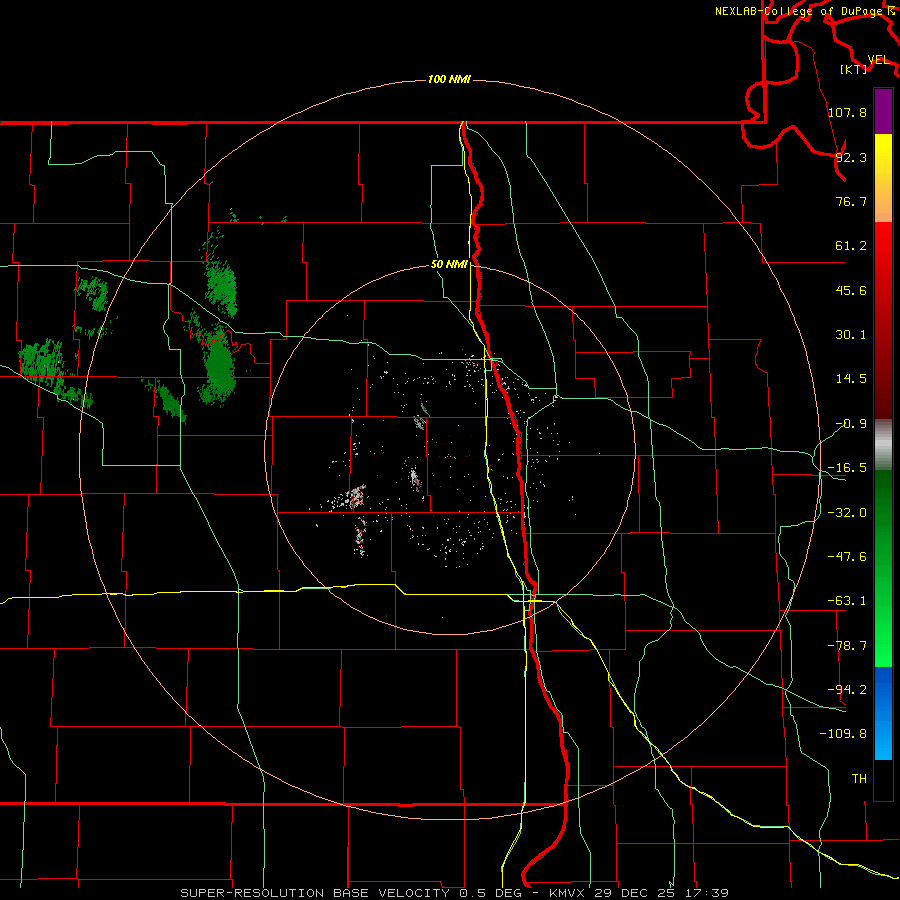The height and width of the screenshot is (900, 900).
Task: Select the 30.1 velocity scale value
Action: (x=851, y=335)
